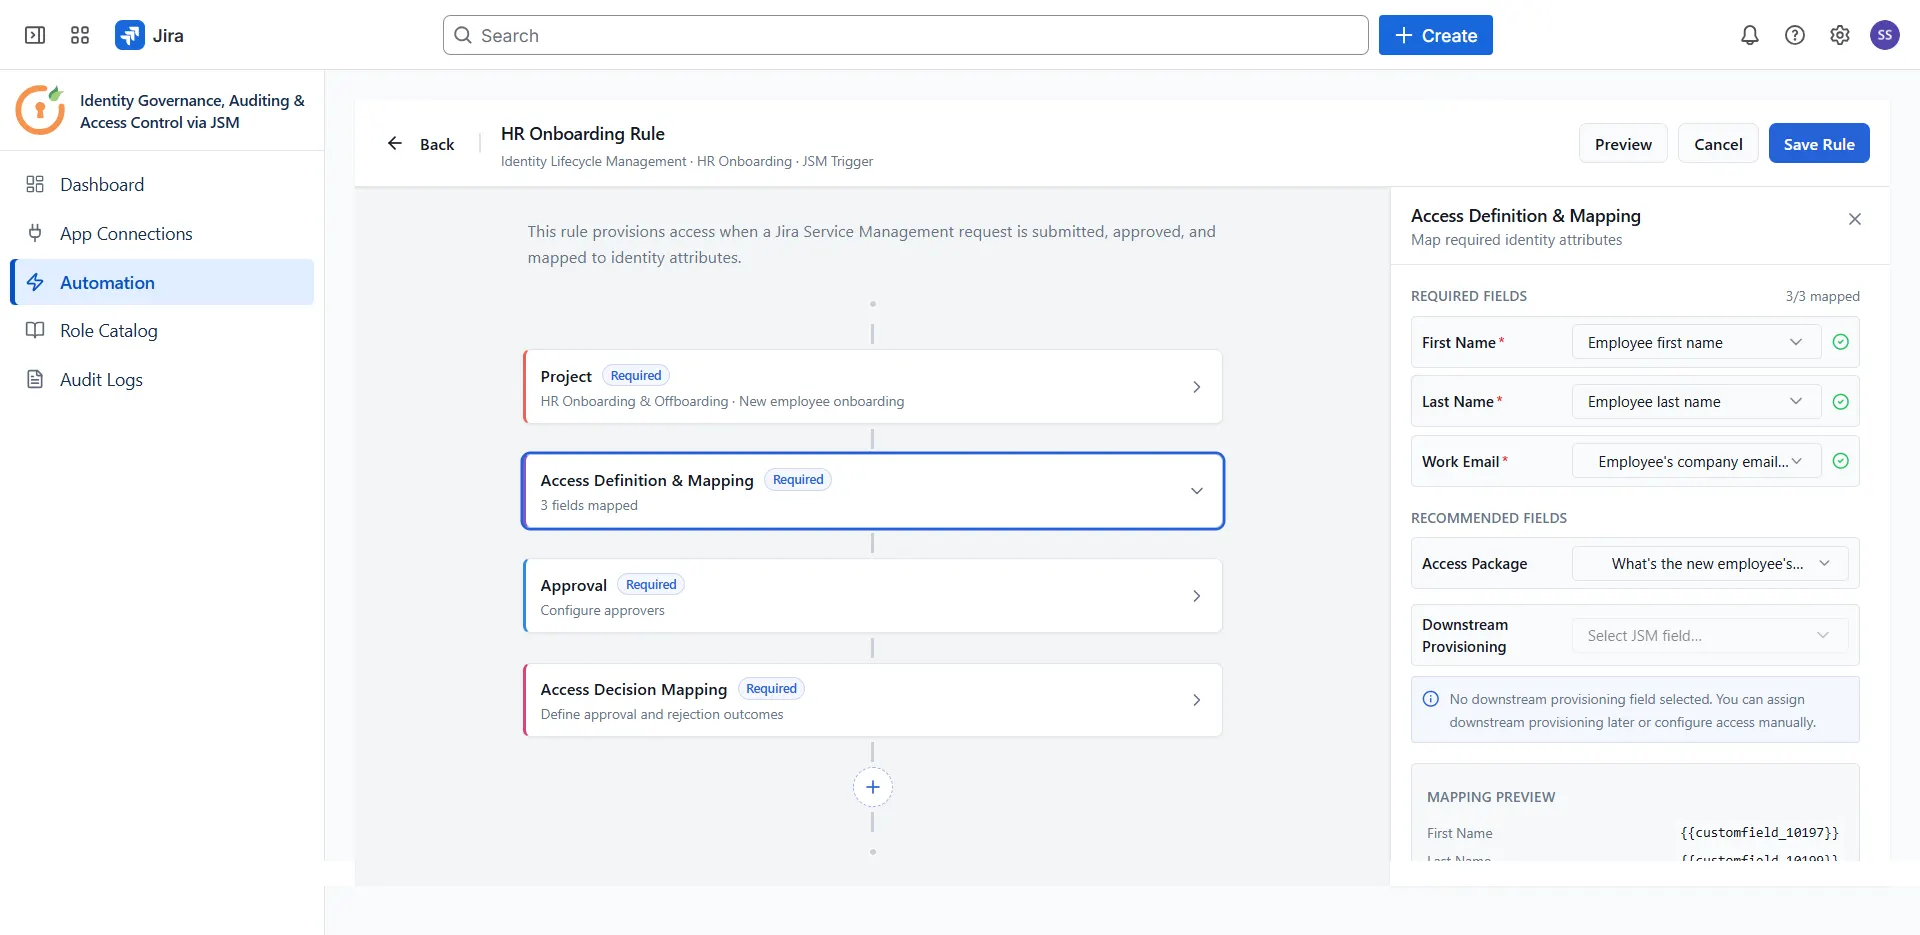Focus the Search input field
Image resolution: width=1920 pixels, height=935 pixels.
[x=905, y=35]
